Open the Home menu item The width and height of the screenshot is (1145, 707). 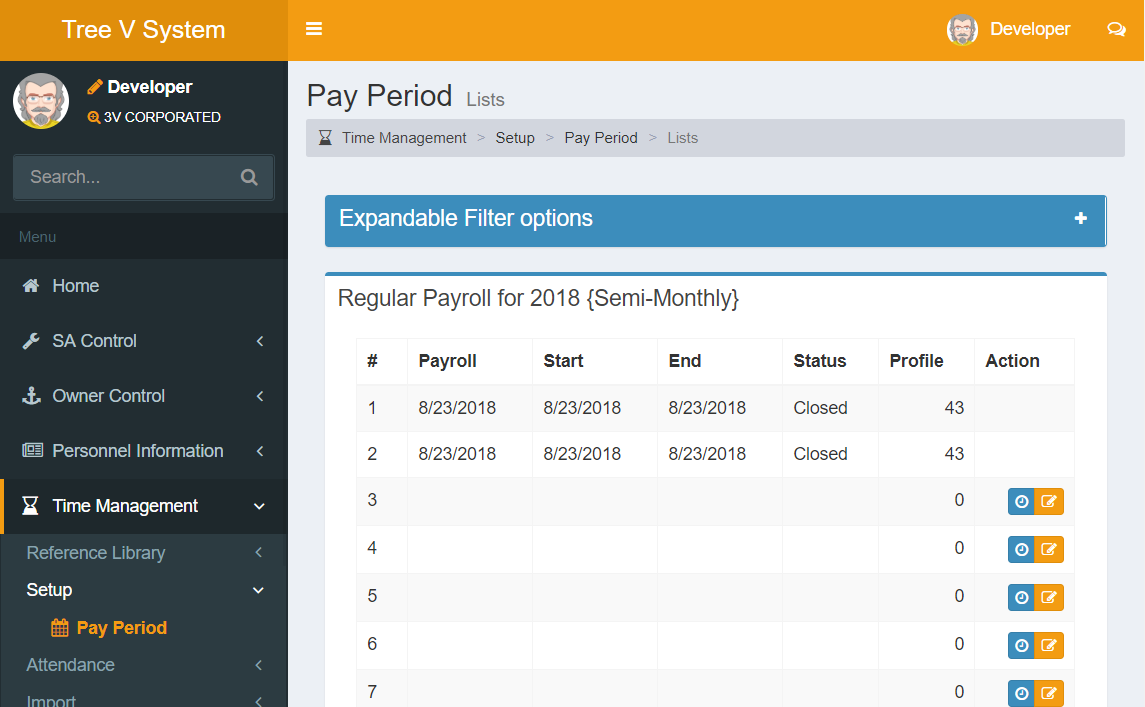75,286
